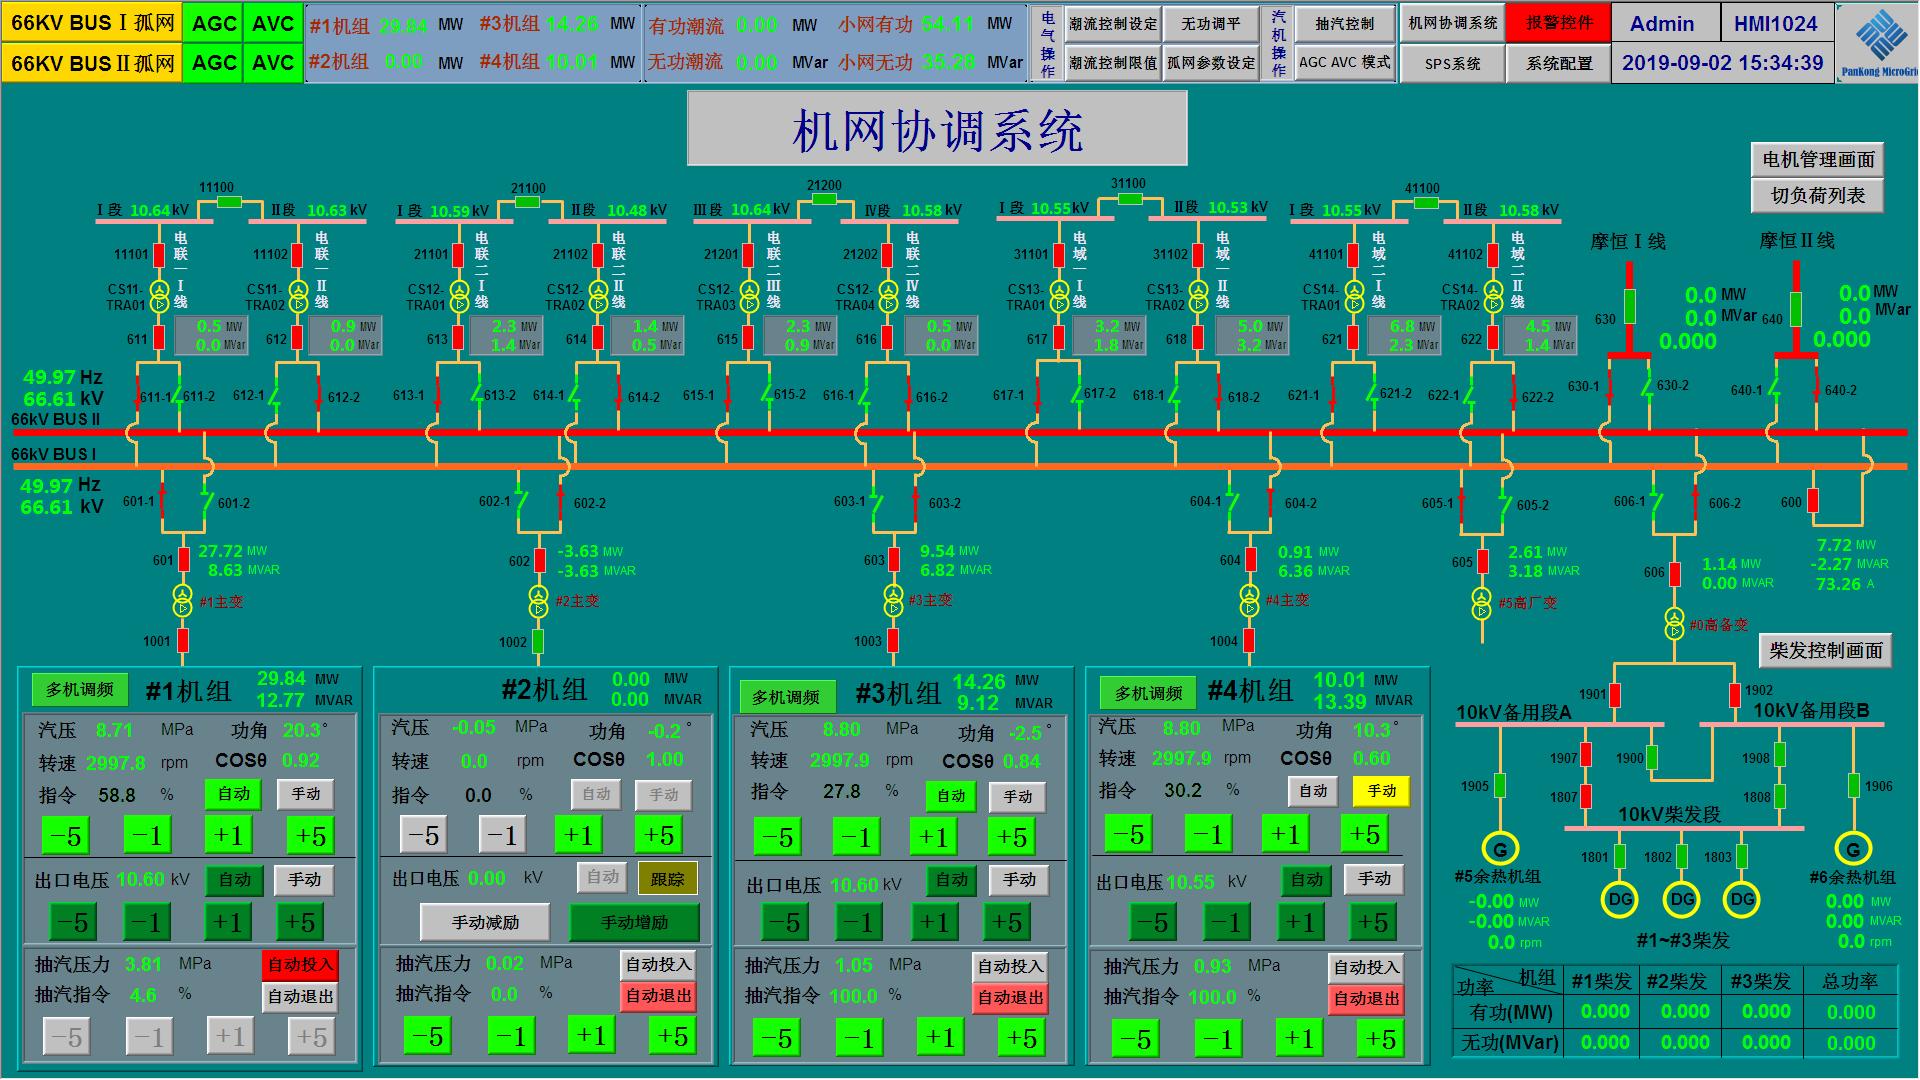Click red breaker 600 bus coupler

[1813, 501]
